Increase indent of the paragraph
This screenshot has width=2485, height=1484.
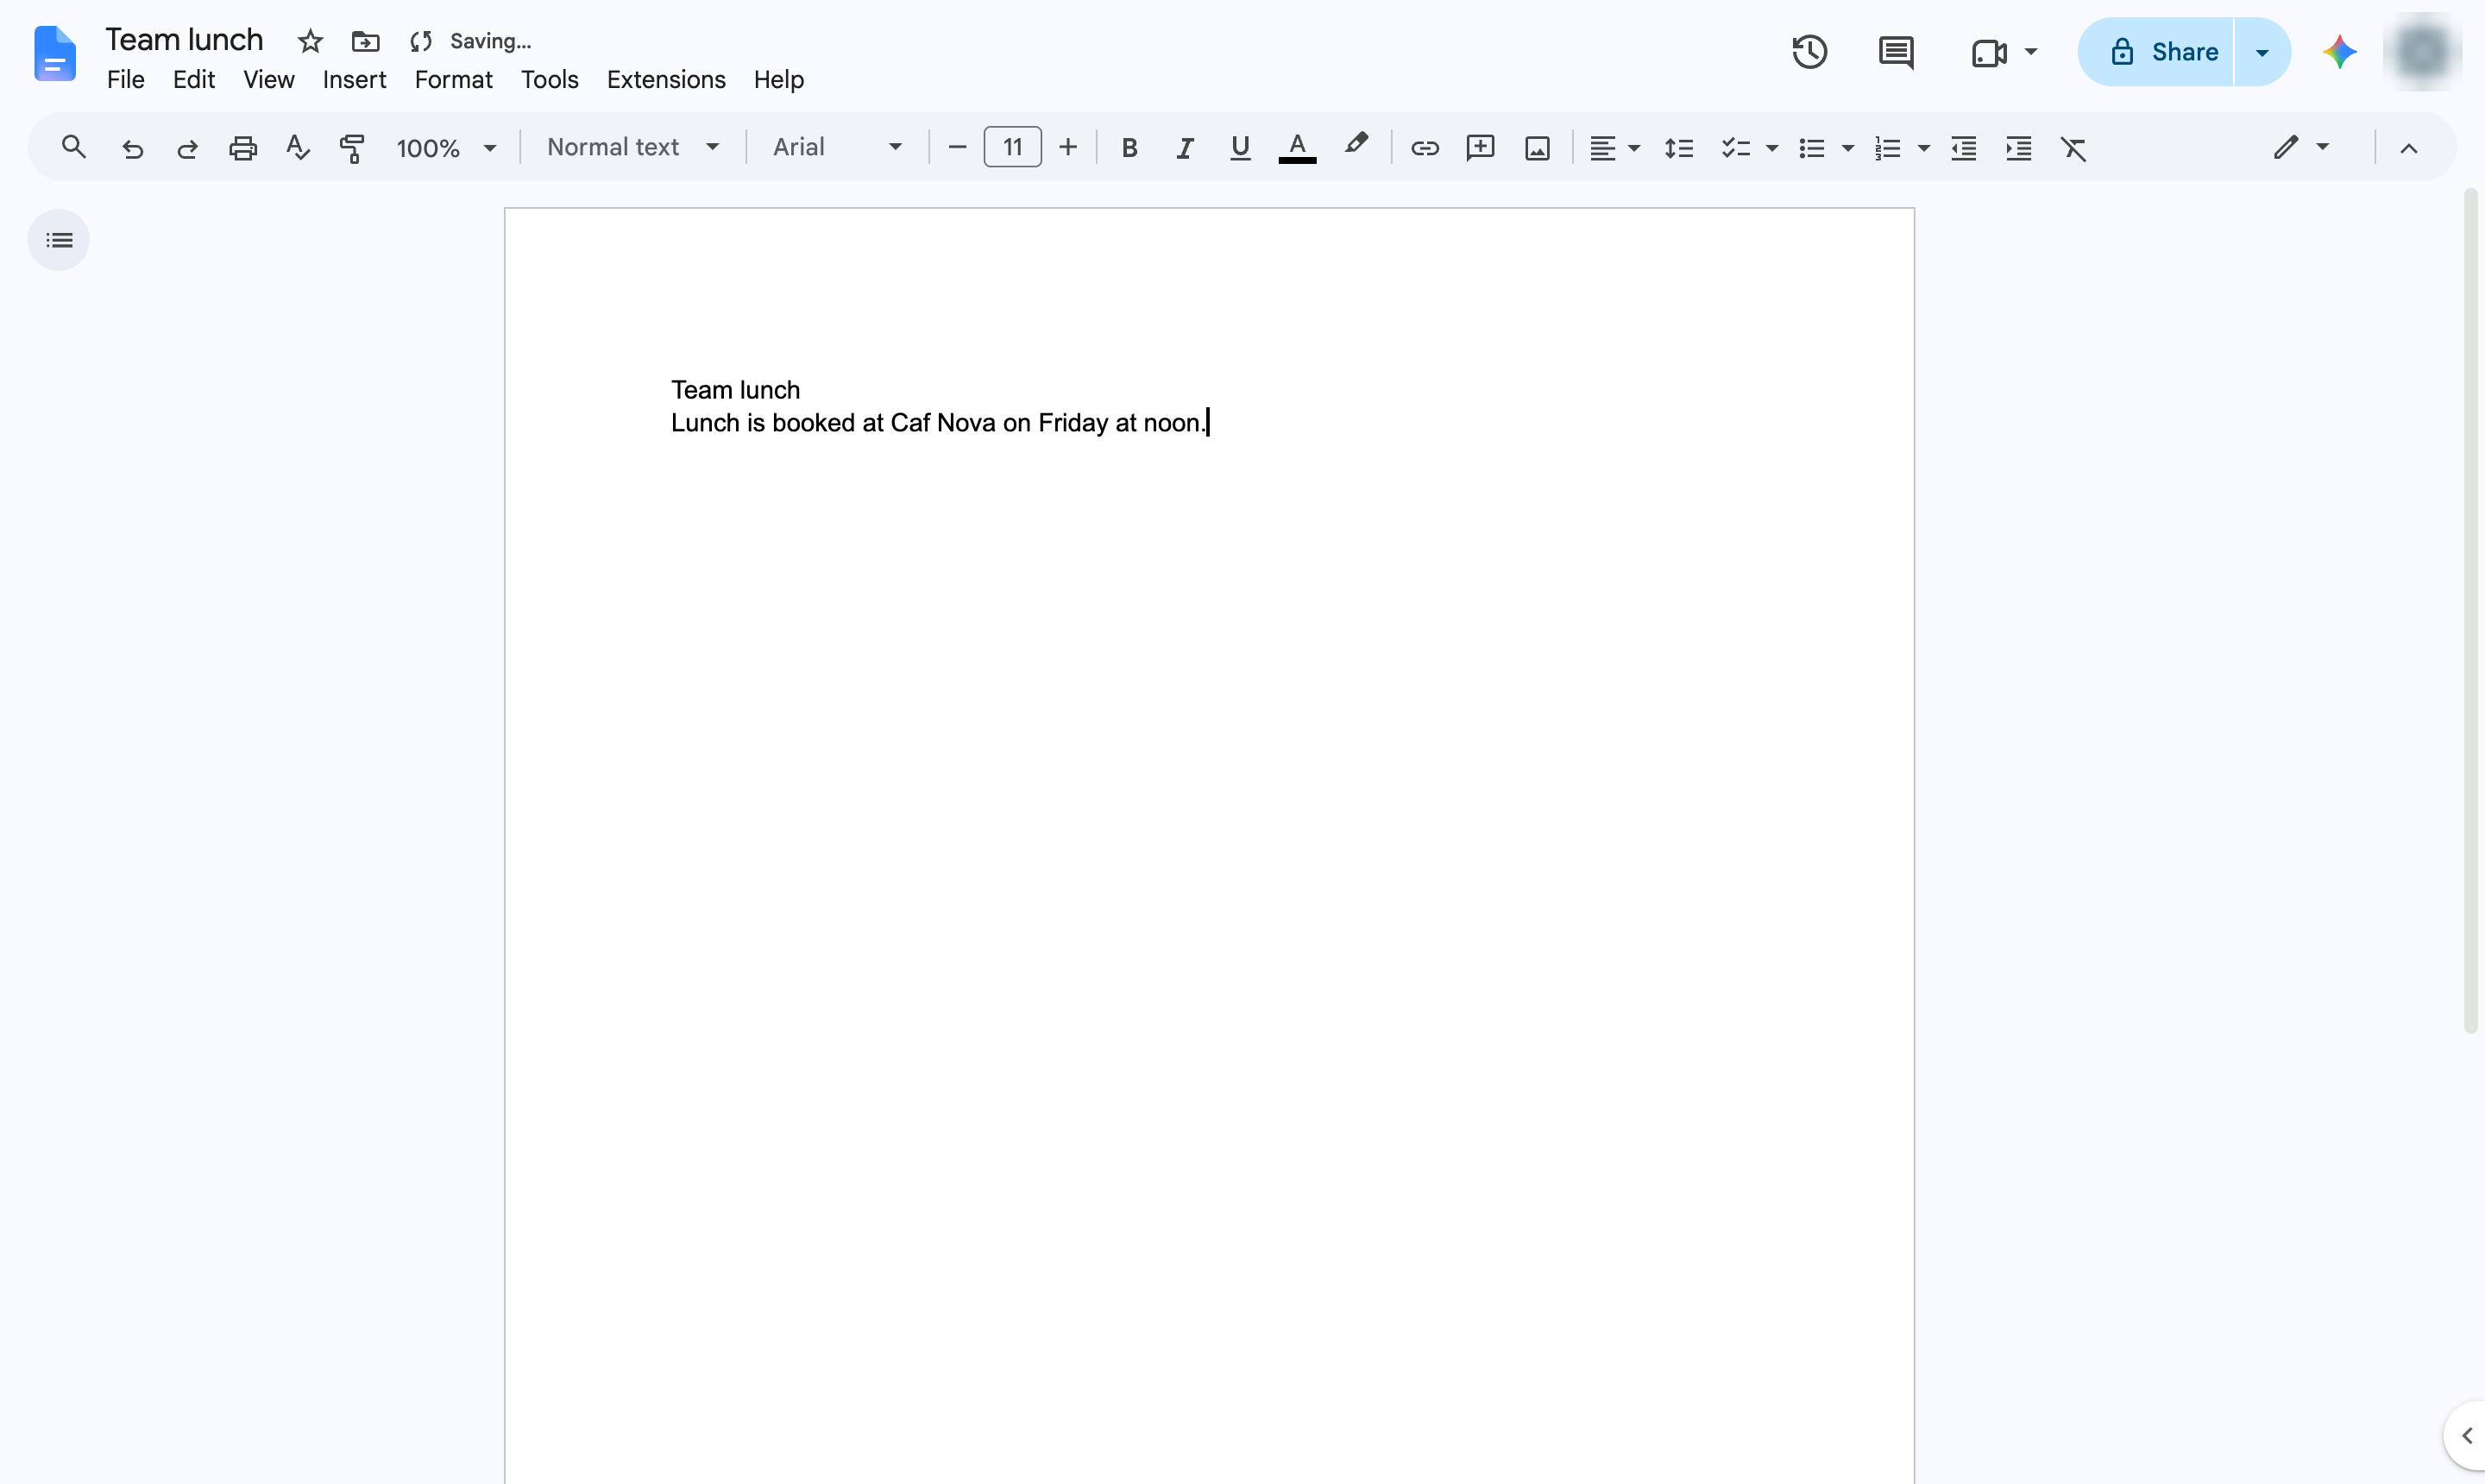pos(2018,148)
